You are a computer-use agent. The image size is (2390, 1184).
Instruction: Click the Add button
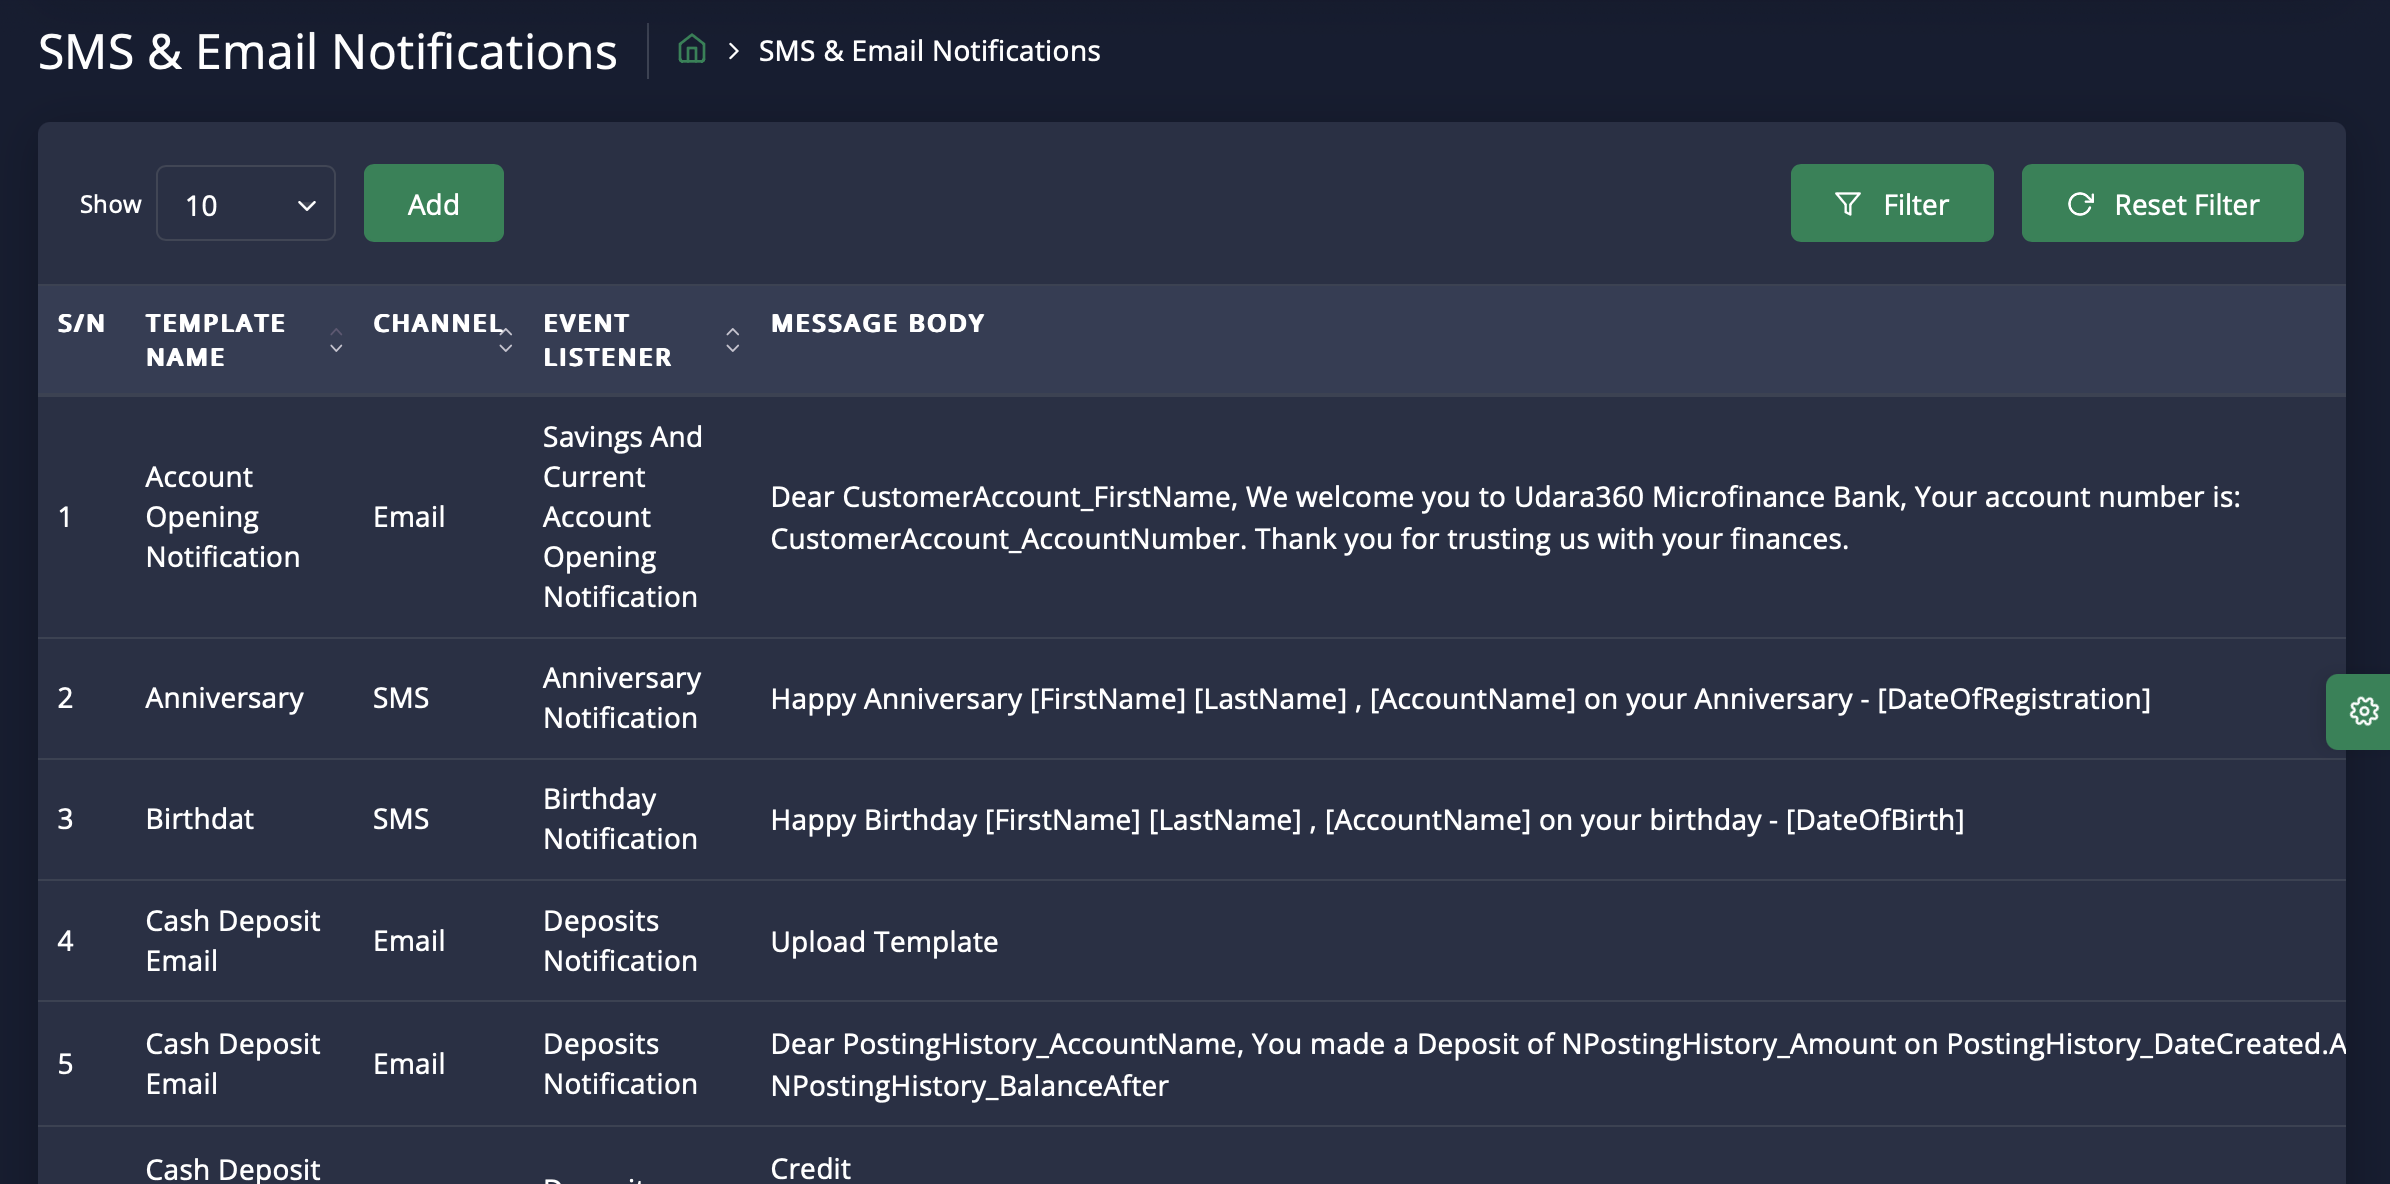coord(433,204)
